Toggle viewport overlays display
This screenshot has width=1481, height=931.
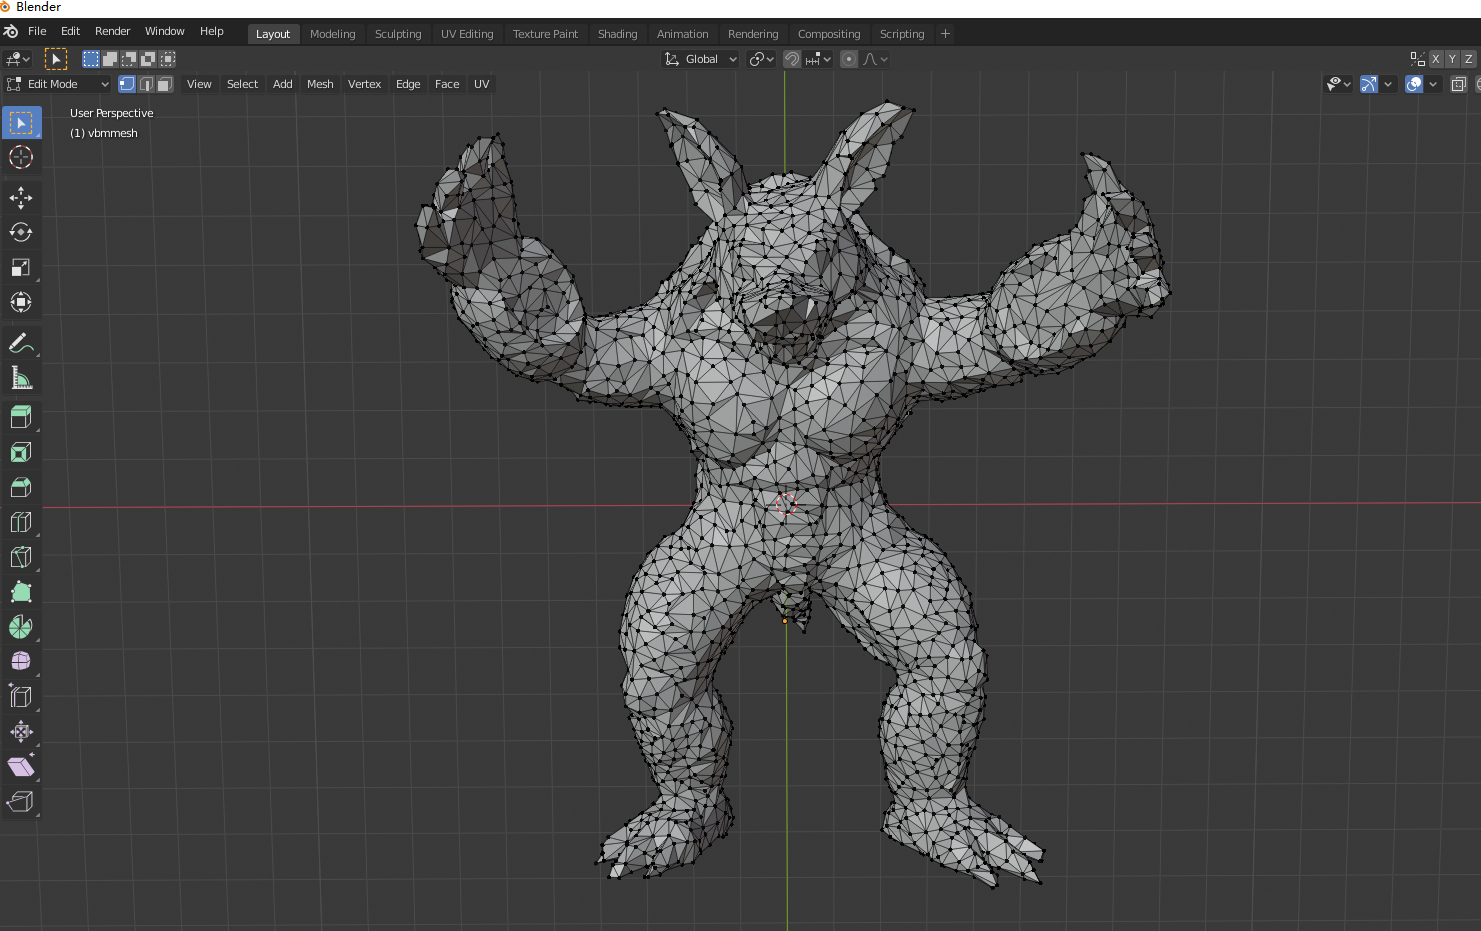coord(1414,84)
